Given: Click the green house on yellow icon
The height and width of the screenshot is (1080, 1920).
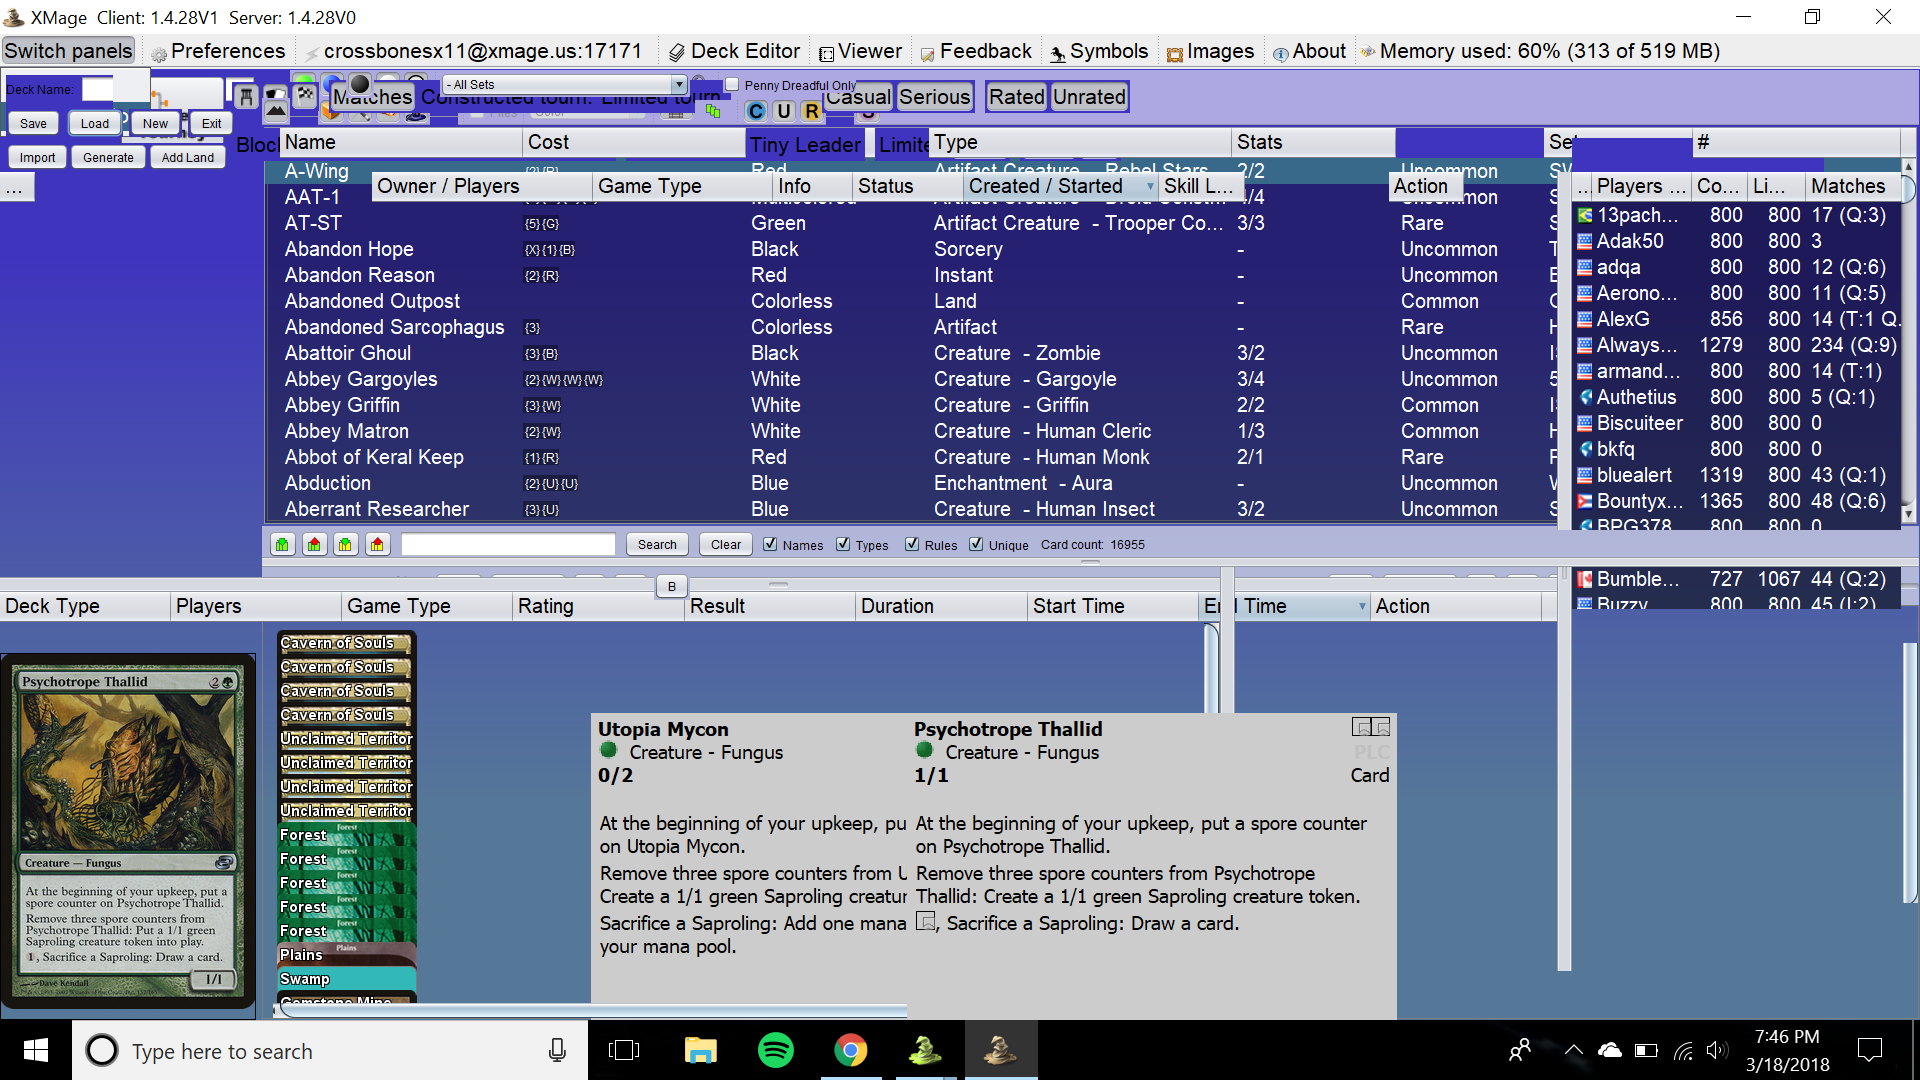Looking at the screenshot, I should [x=346, y=544].
